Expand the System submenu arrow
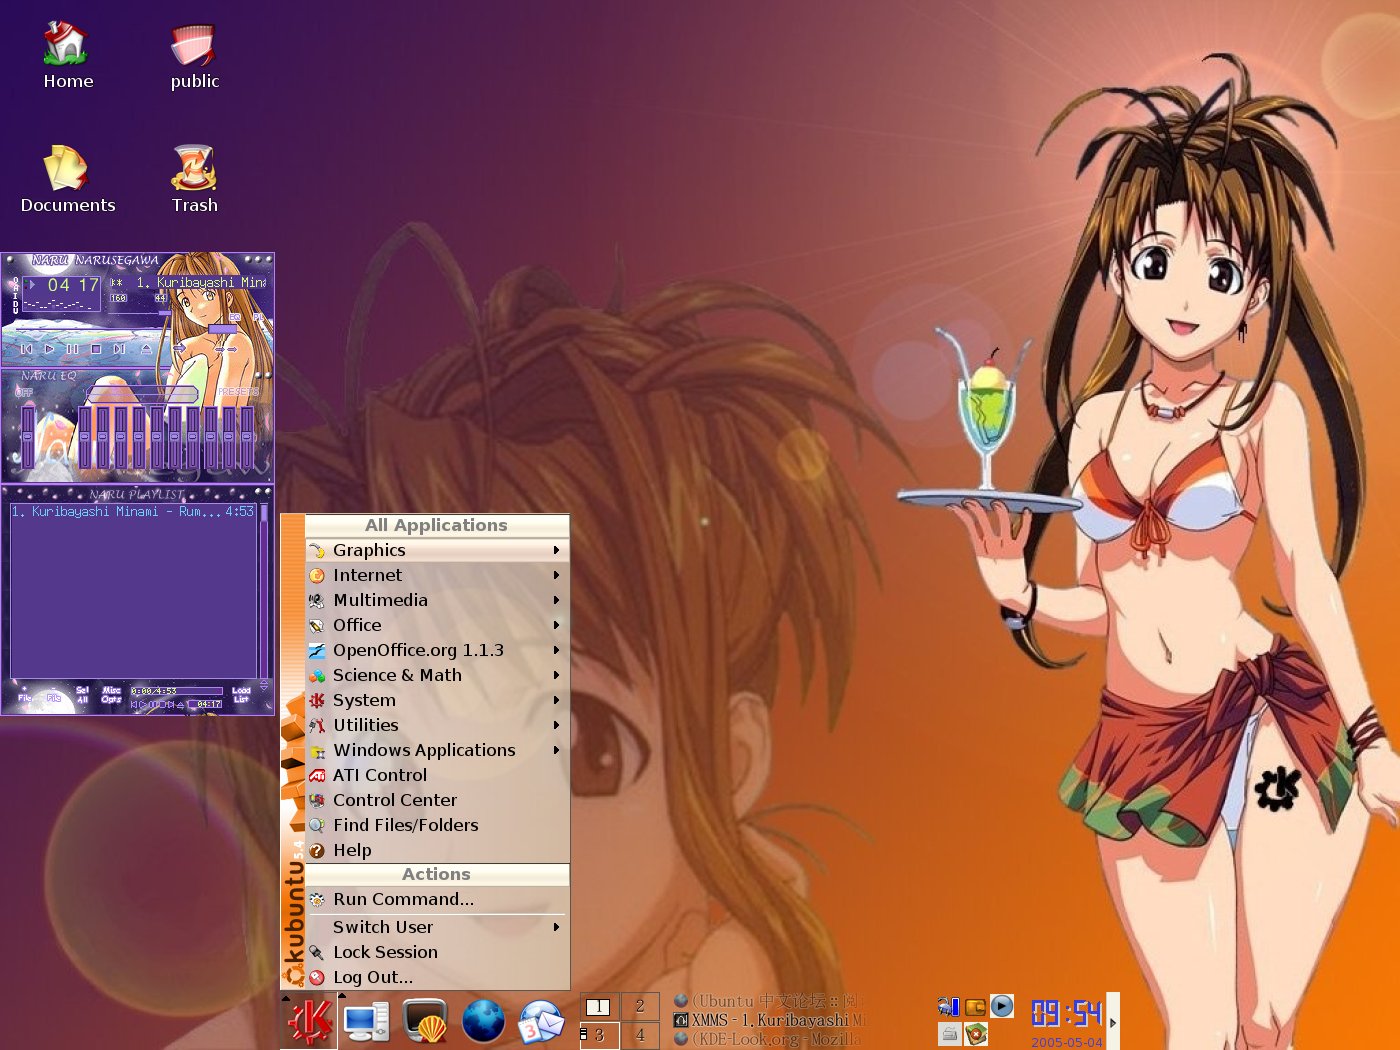 pos(557,700)
